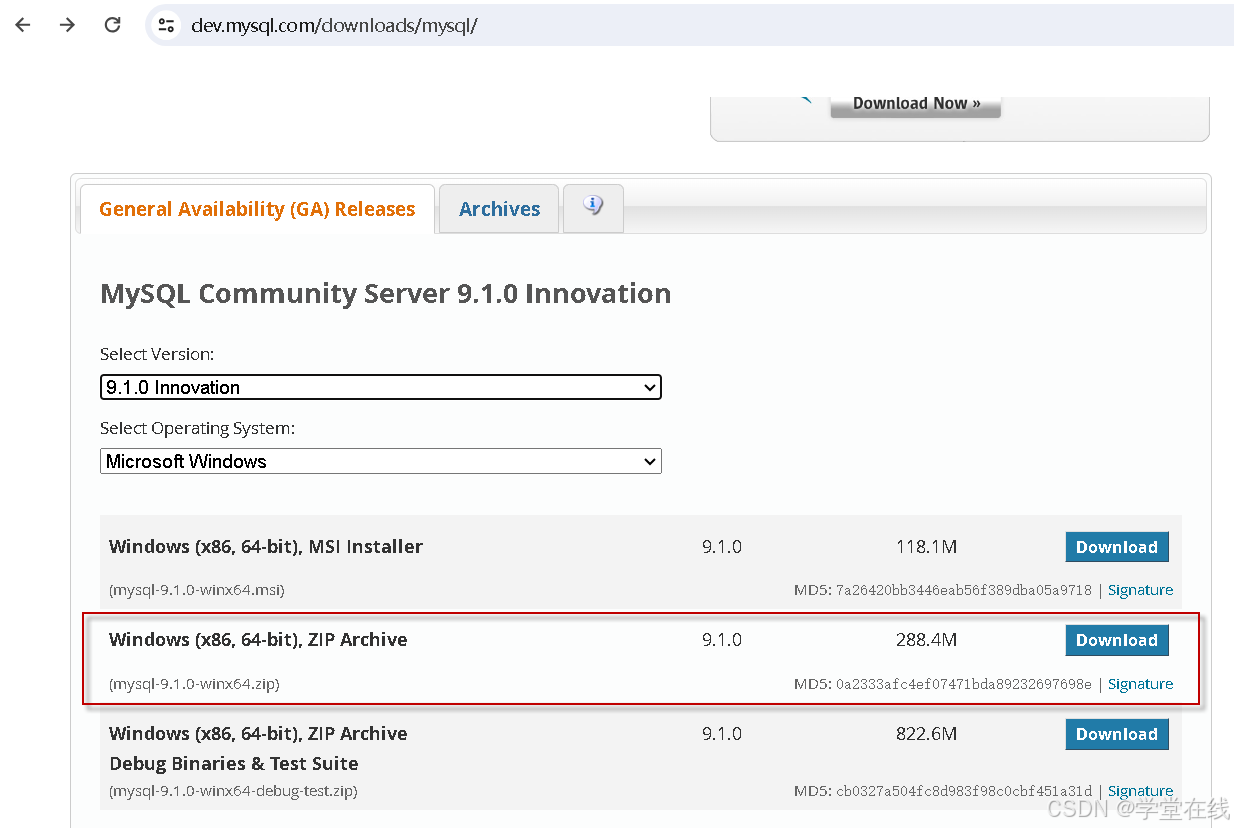Expand the Select Version dropdown
Image resolution: width=1234 pixels, height=828 pixels.
[x=381, y=387]
